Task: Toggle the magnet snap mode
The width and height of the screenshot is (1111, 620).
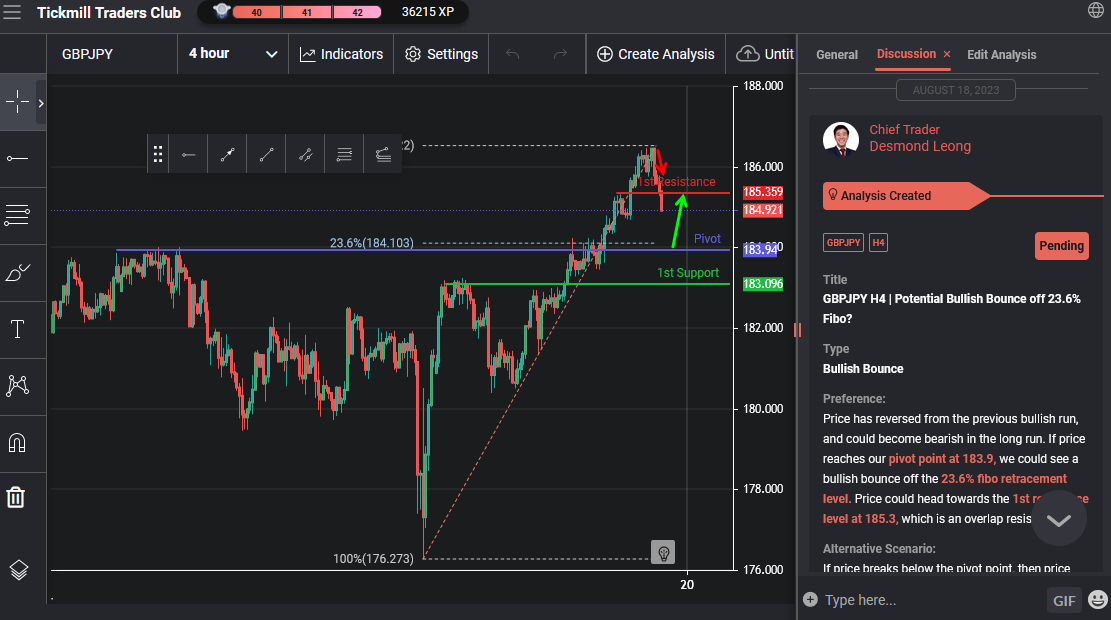Action: pyautogui.click(x=17, y=443)
